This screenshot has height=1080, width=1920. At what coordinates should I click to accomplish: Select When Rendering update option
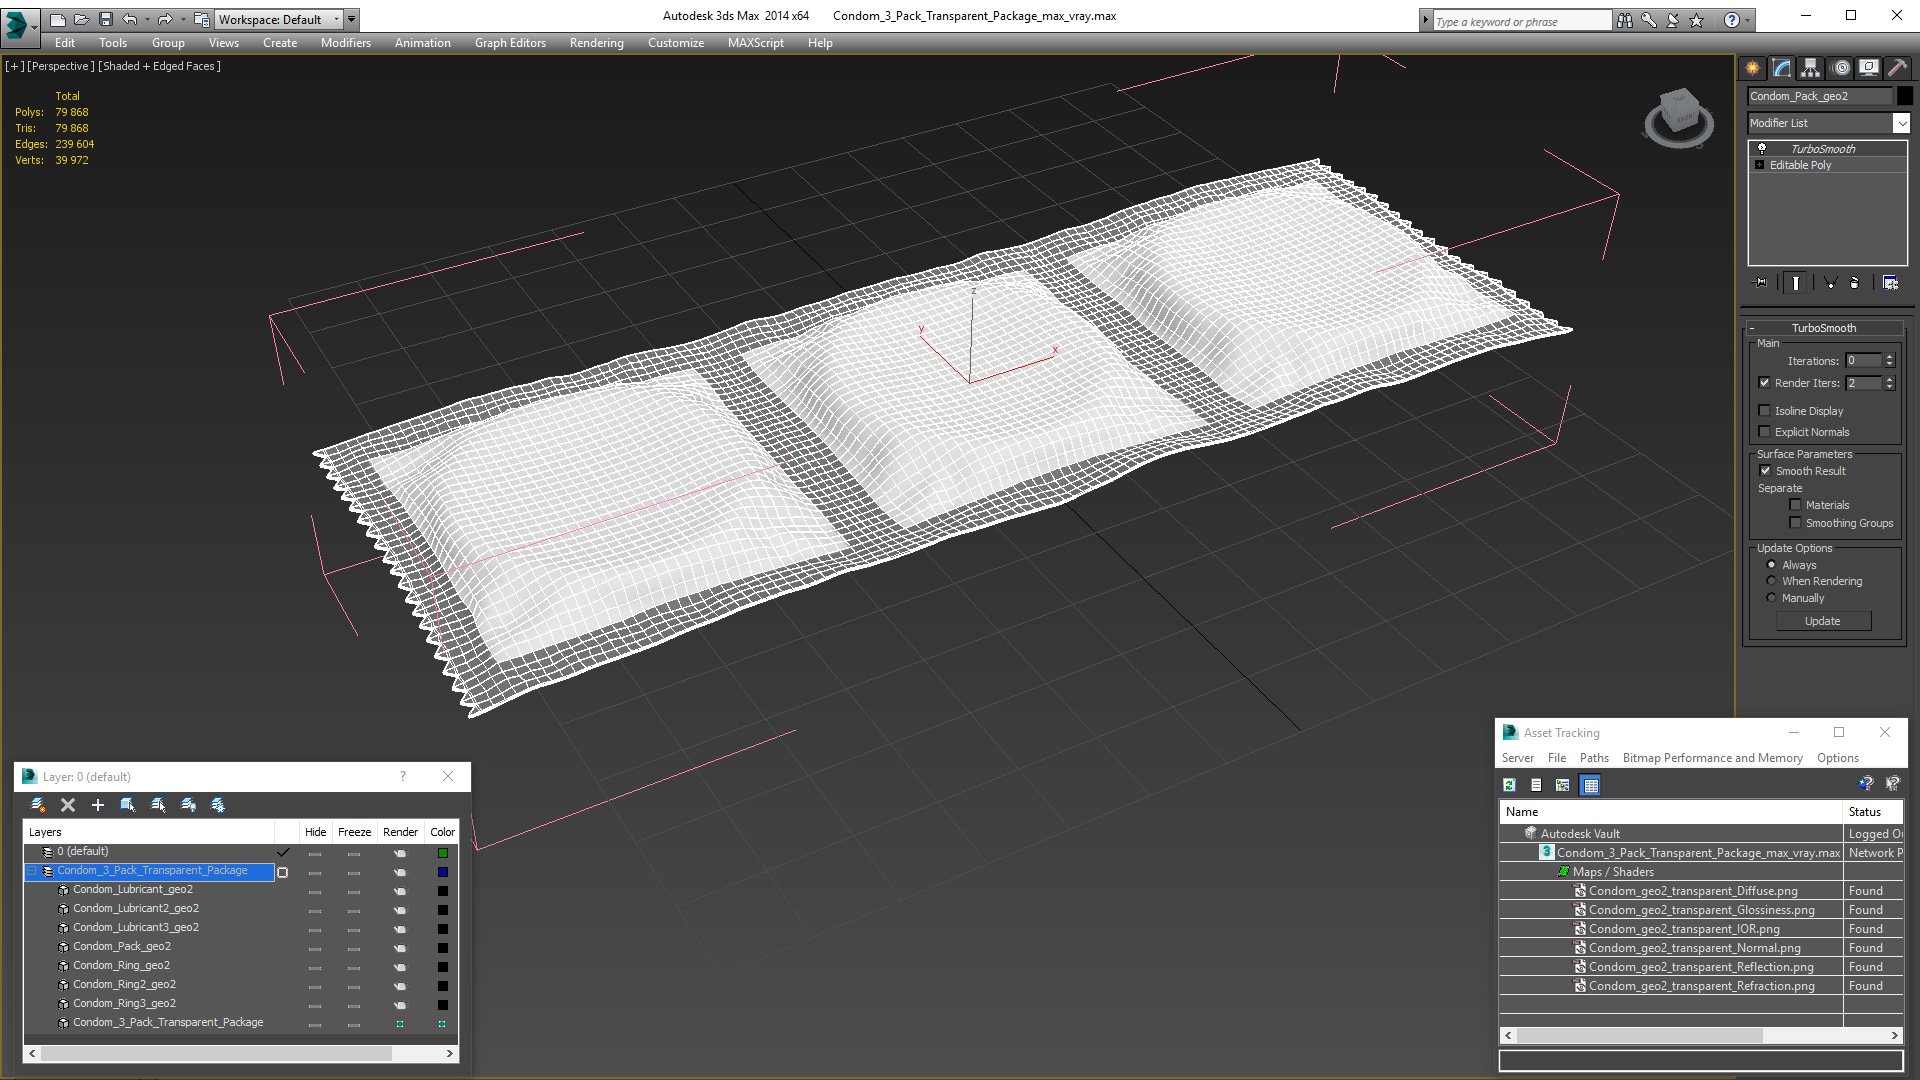[1772, 581]
